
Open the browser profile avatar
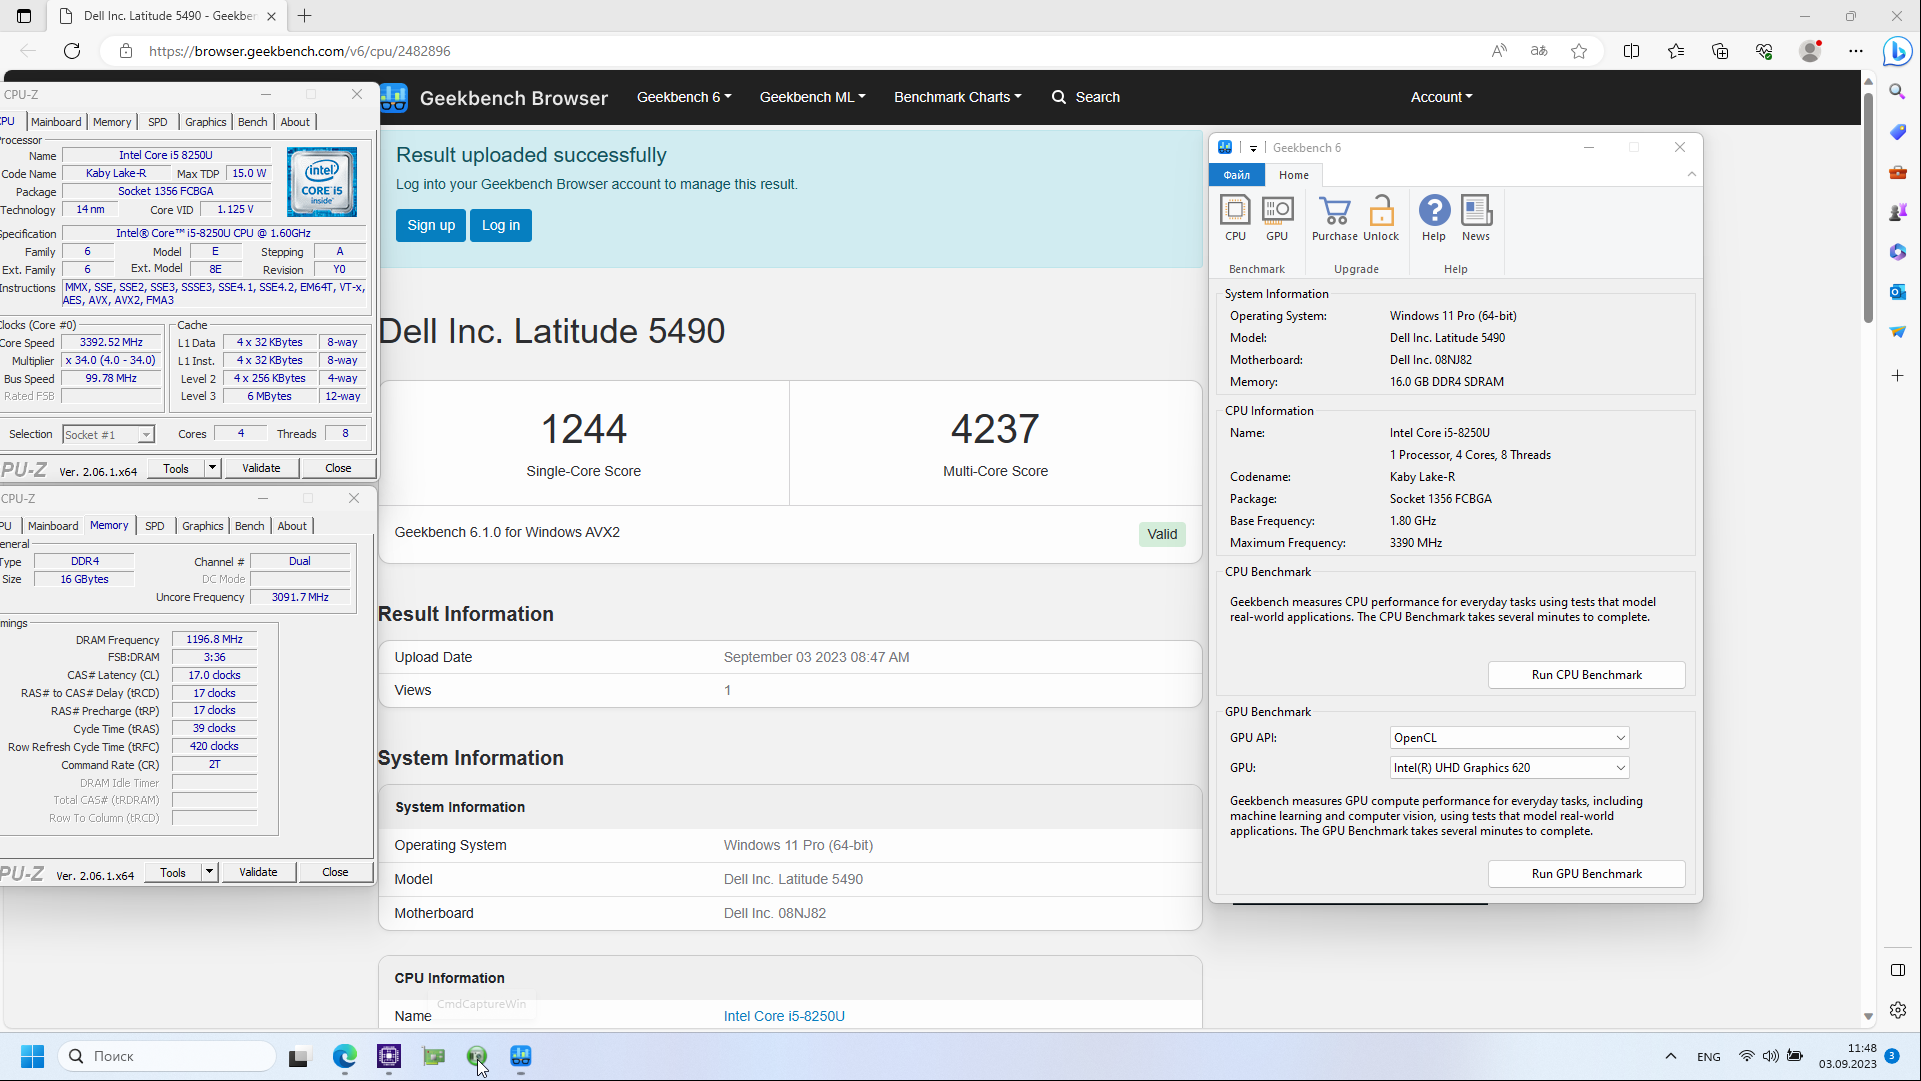coord(1810,51)
